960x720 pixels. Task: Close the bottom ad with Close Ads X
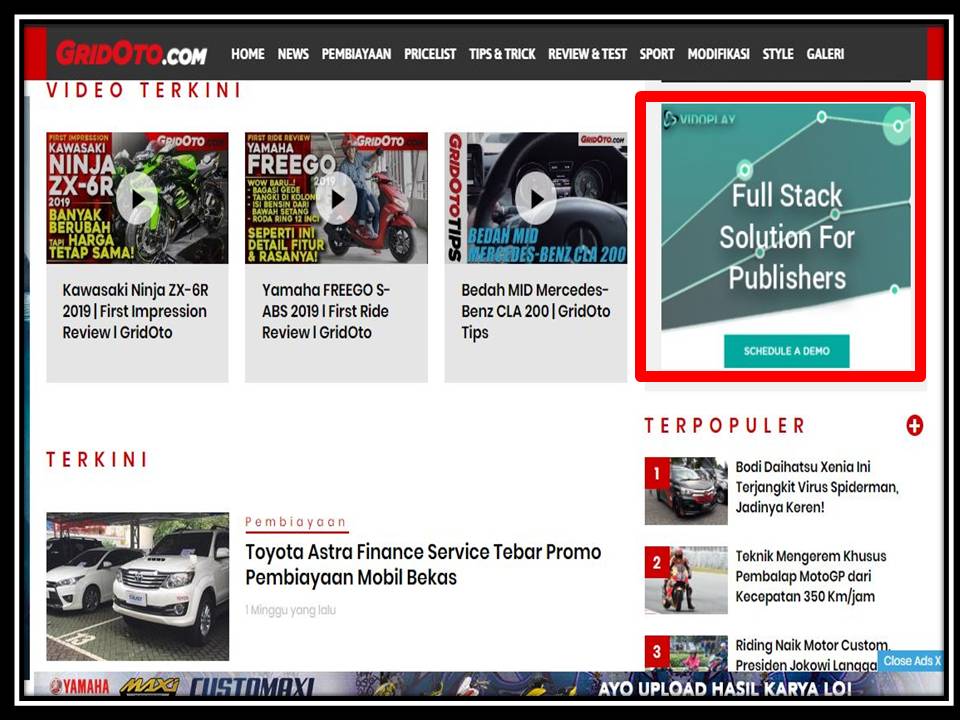[x=912, y=661]
